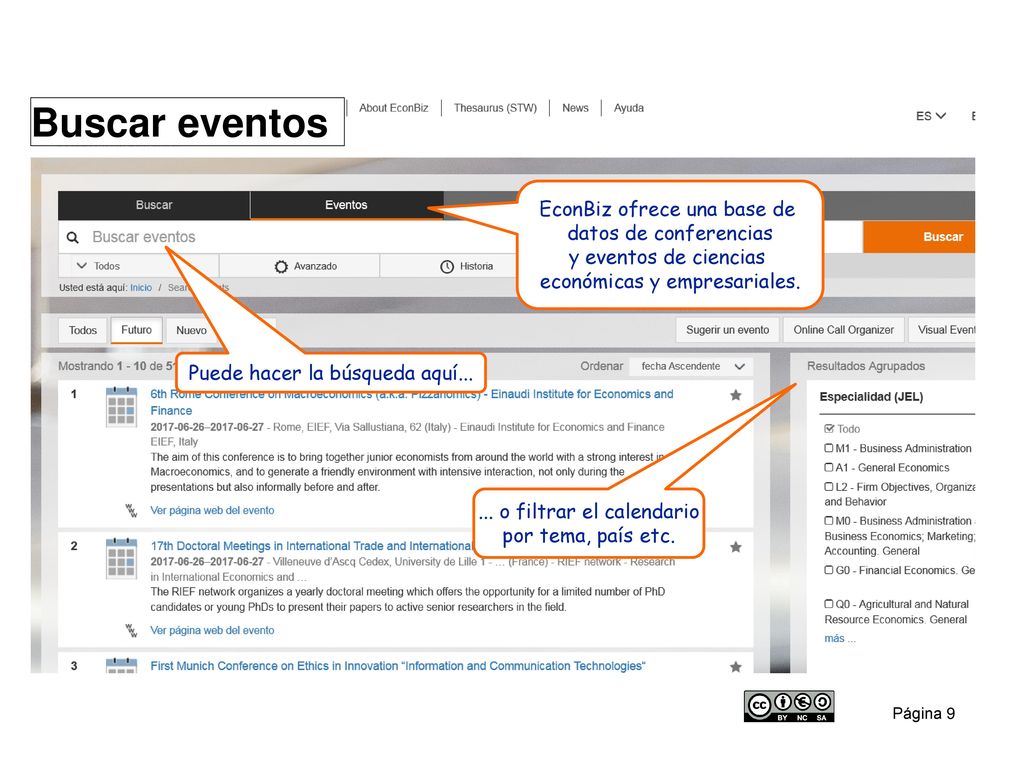Click Inicio breadcrumb link
The height and width of the screenshot is (768, 1024).
tap(141, 288)
